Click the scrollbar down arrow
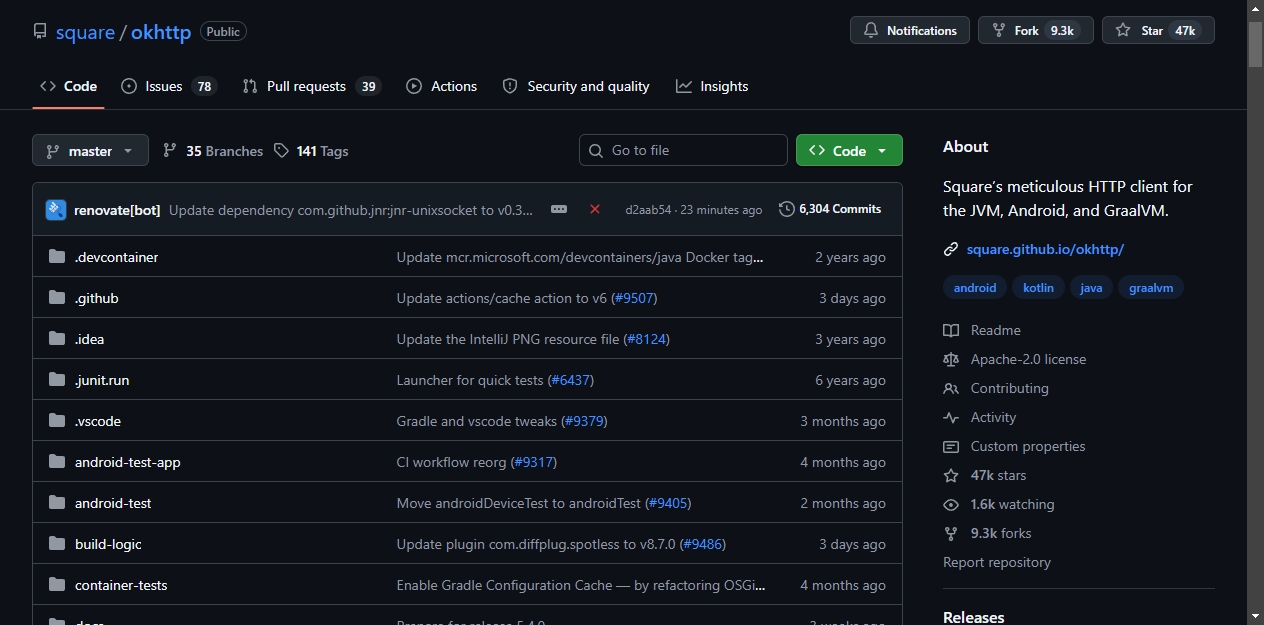The image size is (1264, 625). click(x=1256, y=615)
